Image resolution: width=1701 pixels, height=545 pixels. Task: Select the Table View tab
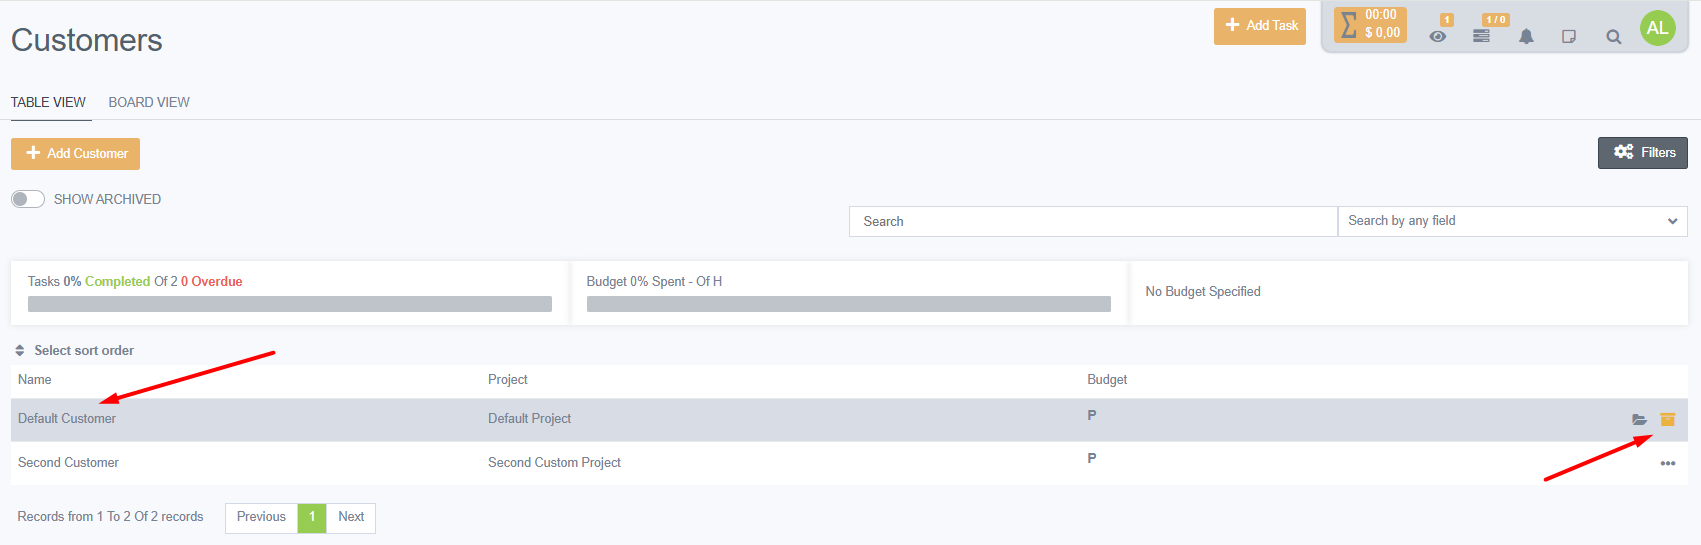click(48, 102)
